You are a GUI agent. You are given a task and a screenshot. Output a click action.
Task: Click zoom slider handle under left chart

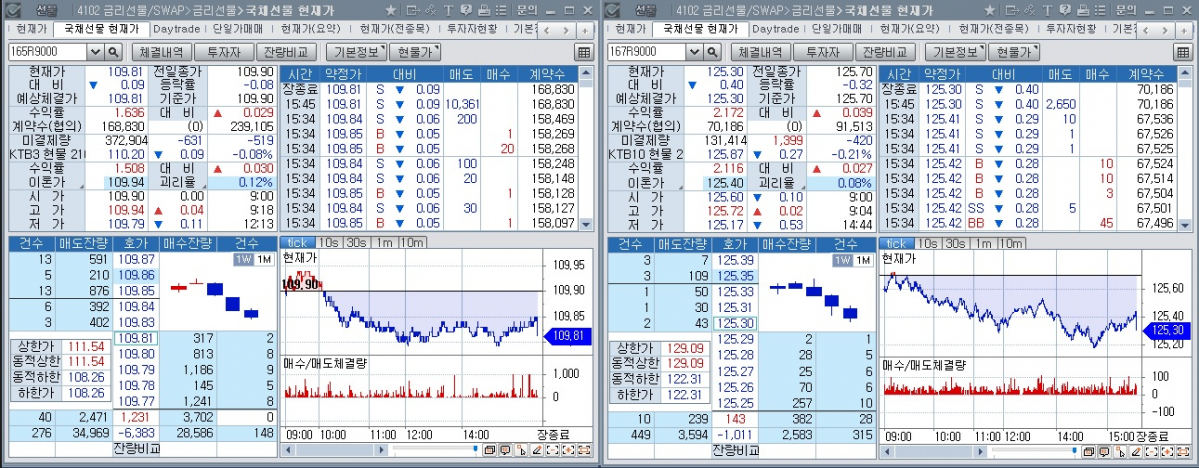coord(476,450)
